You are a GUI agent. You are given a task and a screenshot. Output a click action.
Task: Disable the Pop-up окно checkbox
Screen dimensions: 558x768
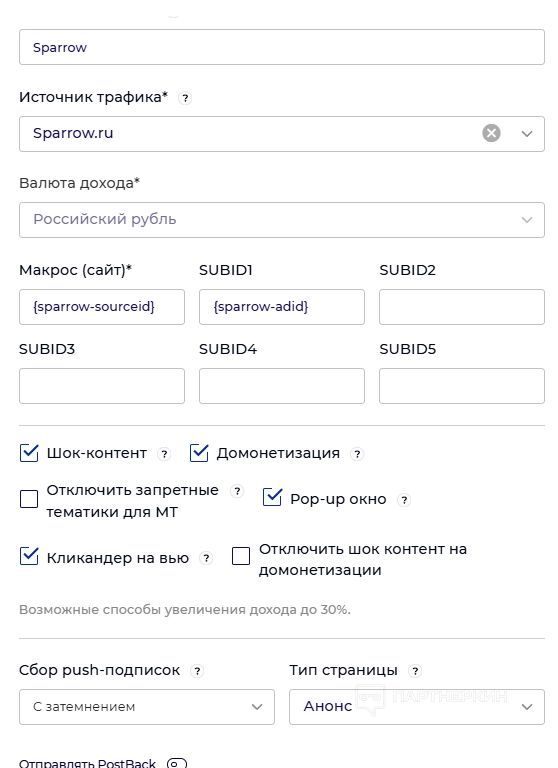(x=272, y=497)
